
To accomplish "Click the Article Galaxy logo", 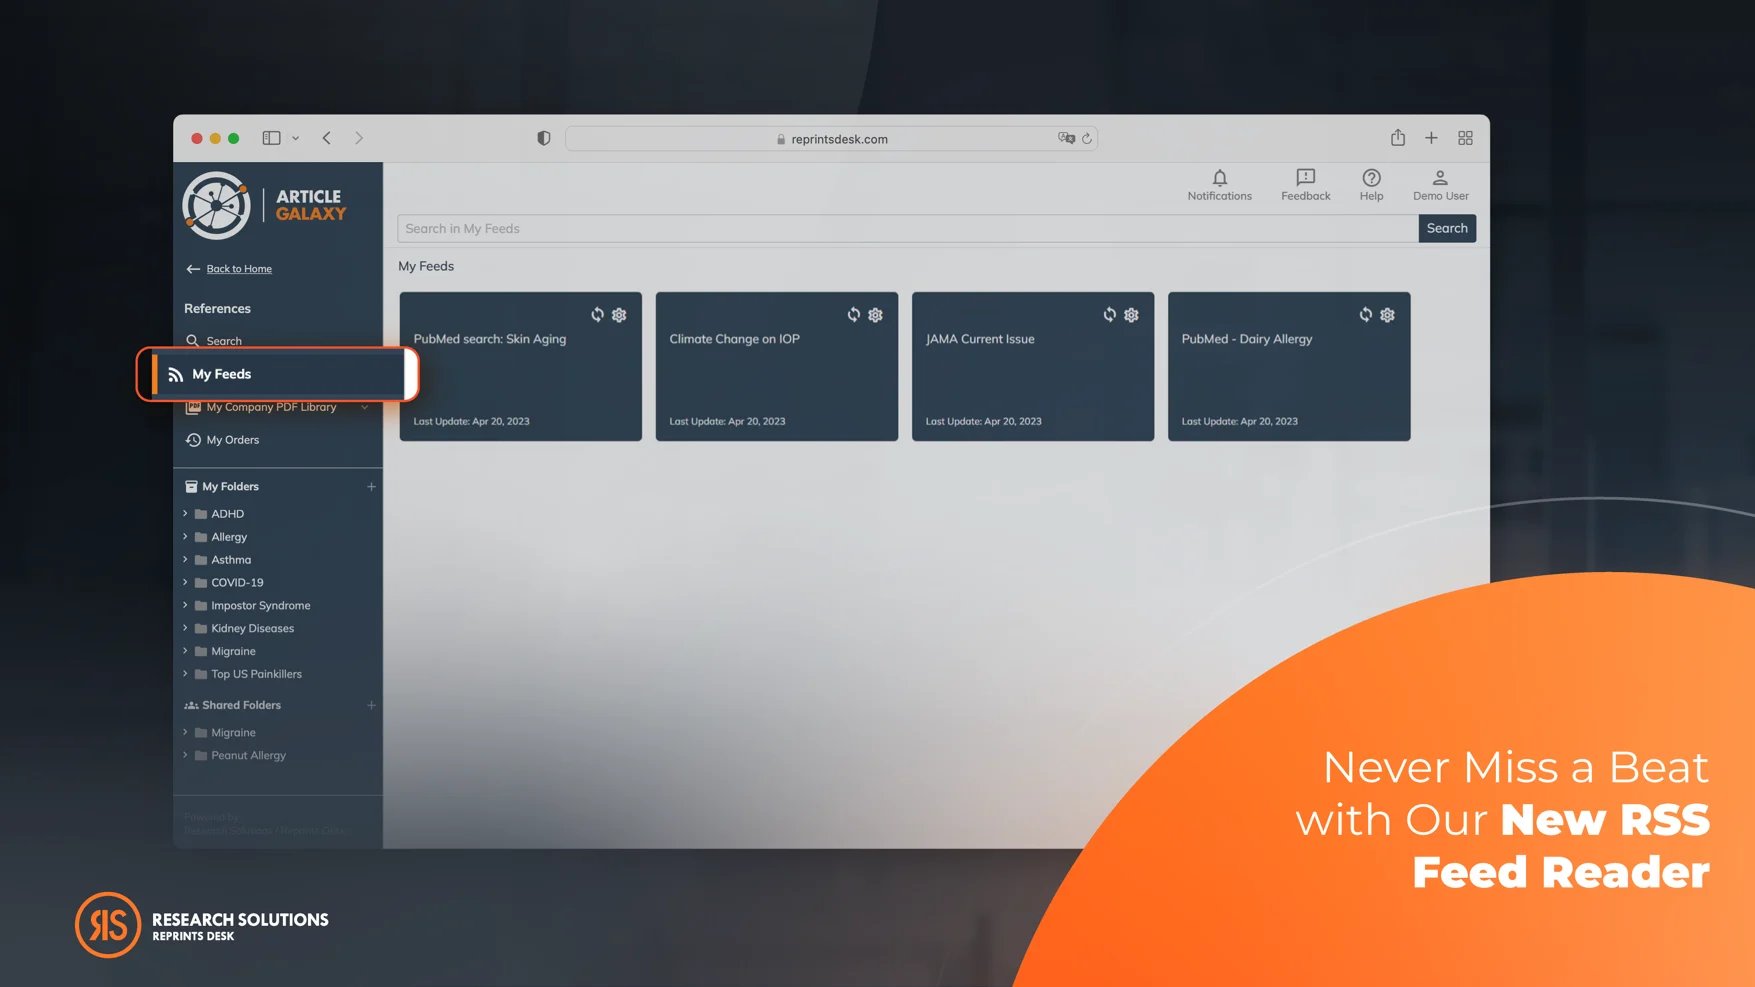I will point(265,205).
